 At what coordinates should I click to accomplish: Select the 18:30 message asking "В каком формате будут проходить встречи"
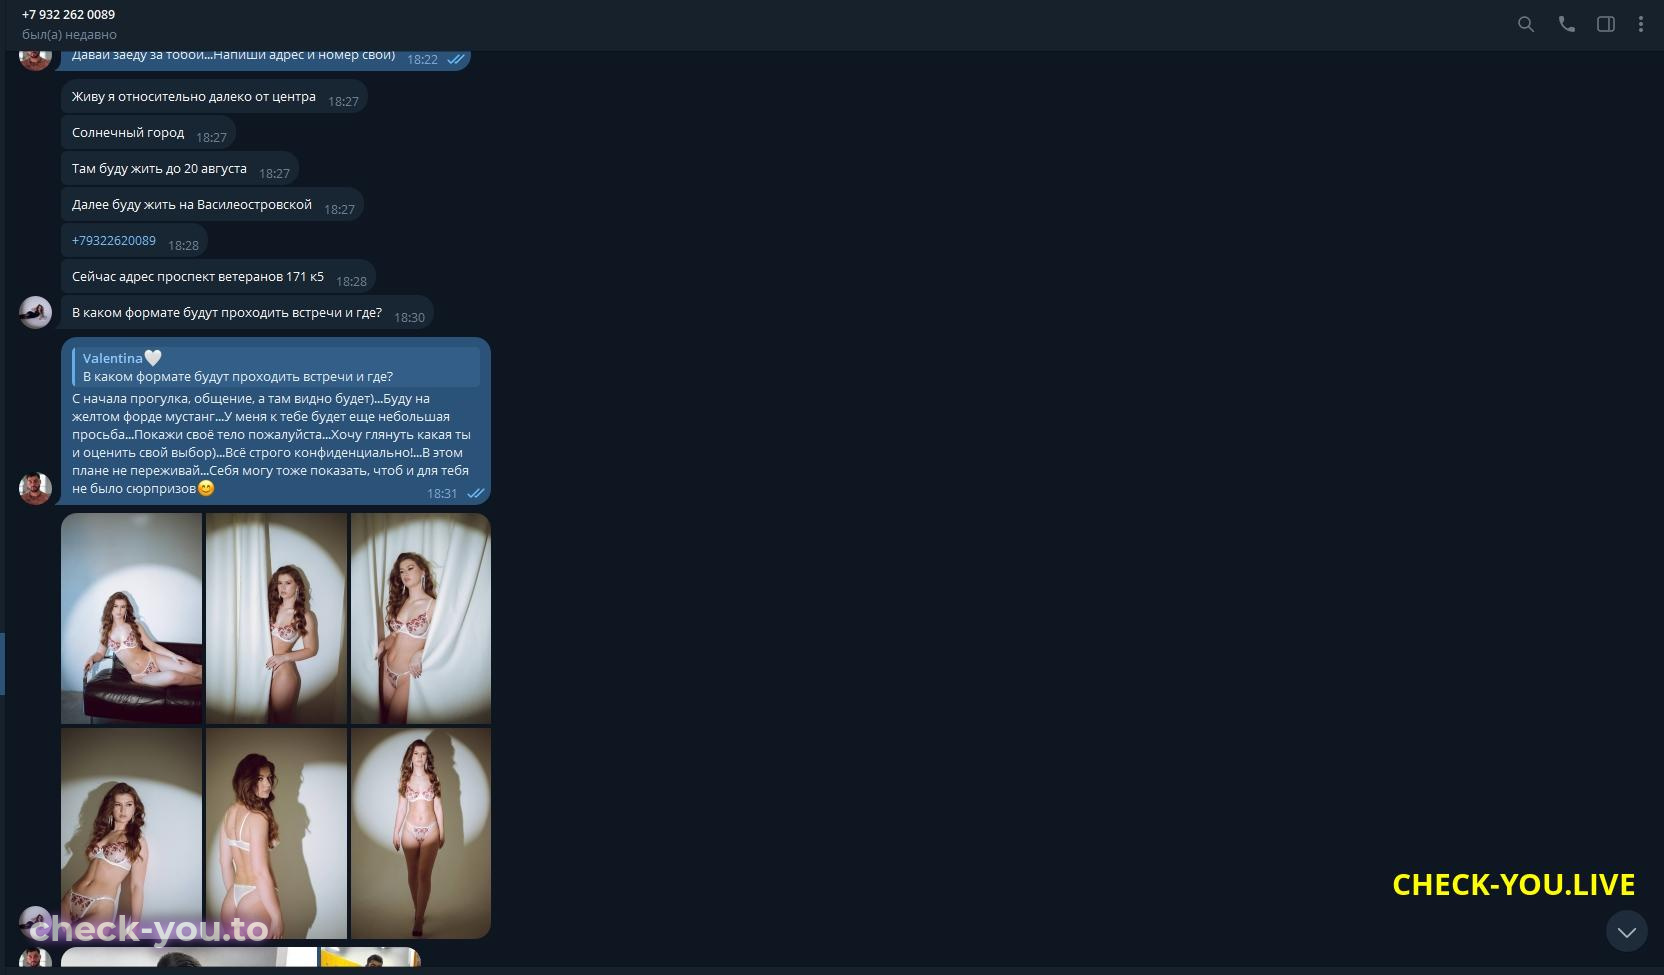(x=247, y=313)
